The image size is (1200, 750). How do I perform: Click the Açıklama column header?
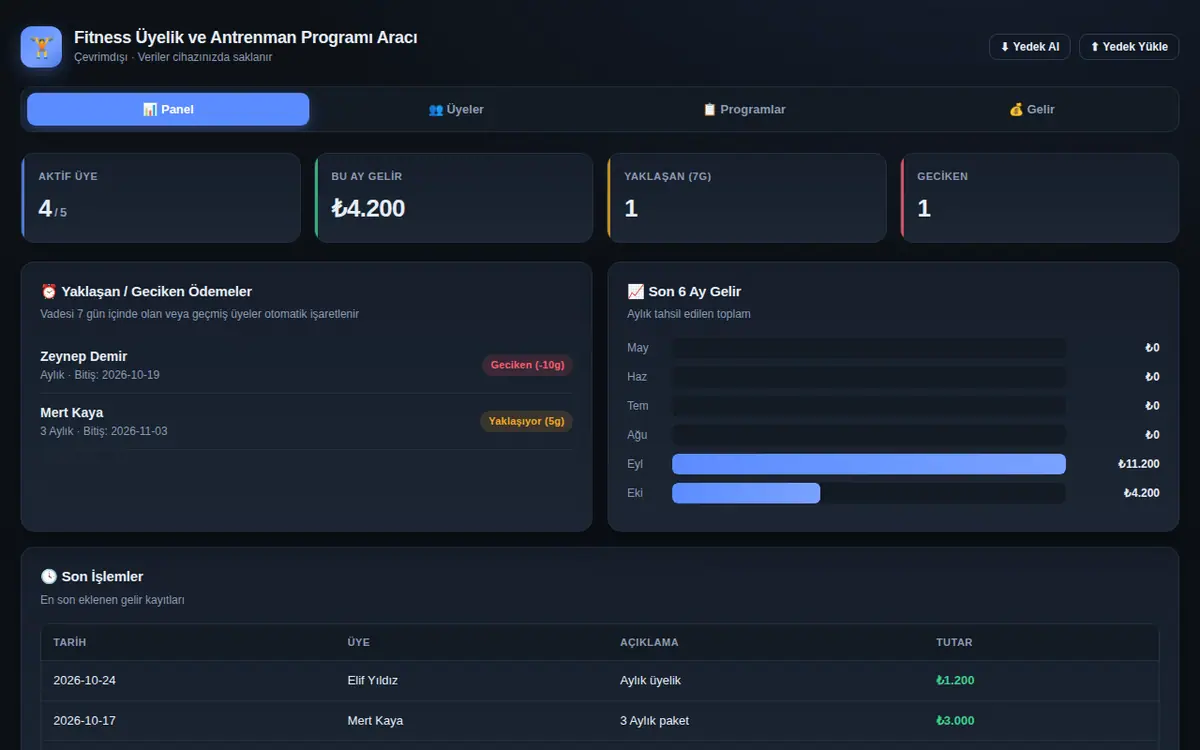click(649, 643)
